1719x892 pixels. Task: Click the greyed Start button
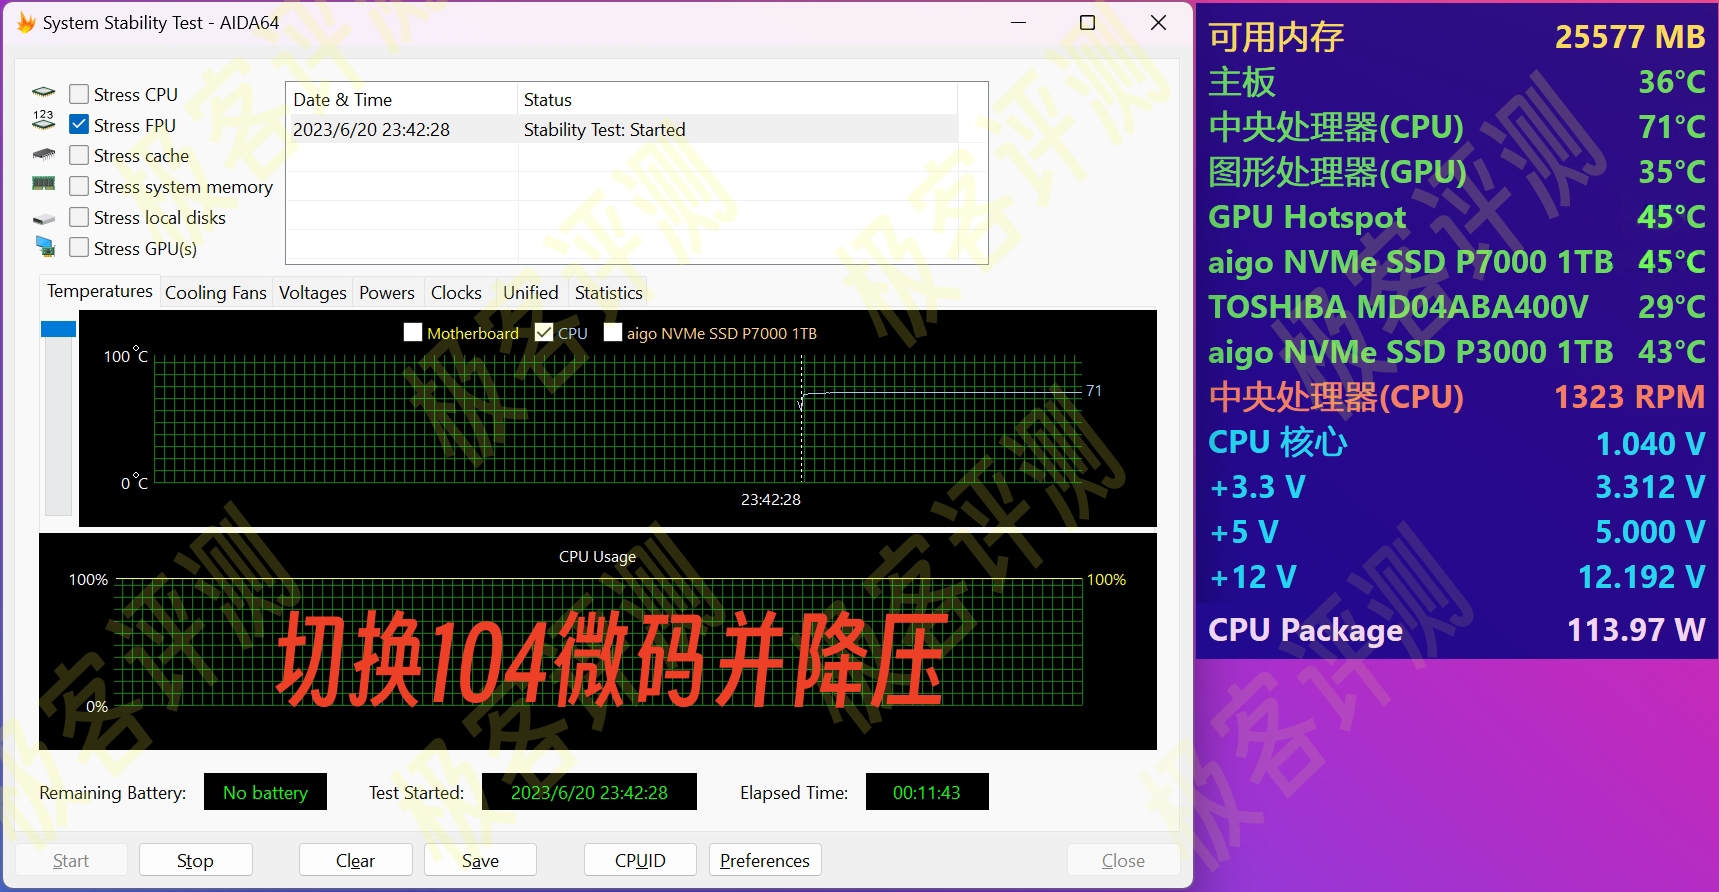pos(71,860)
